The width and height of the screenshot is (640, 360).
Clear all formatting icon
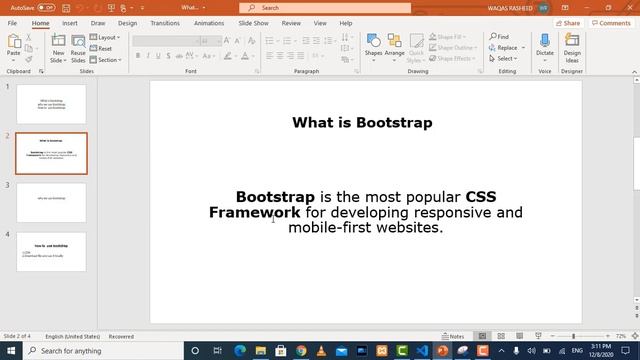coord(251,40)
